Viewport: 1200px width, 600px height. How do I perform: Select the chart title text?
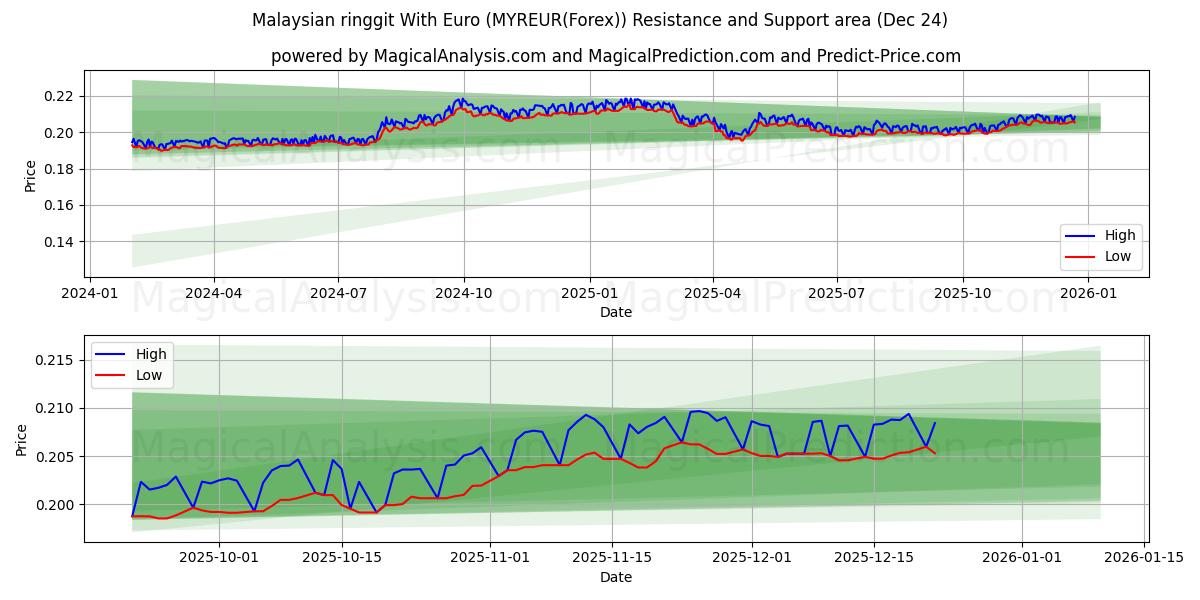pyautogui.click(x=600, y=17)
